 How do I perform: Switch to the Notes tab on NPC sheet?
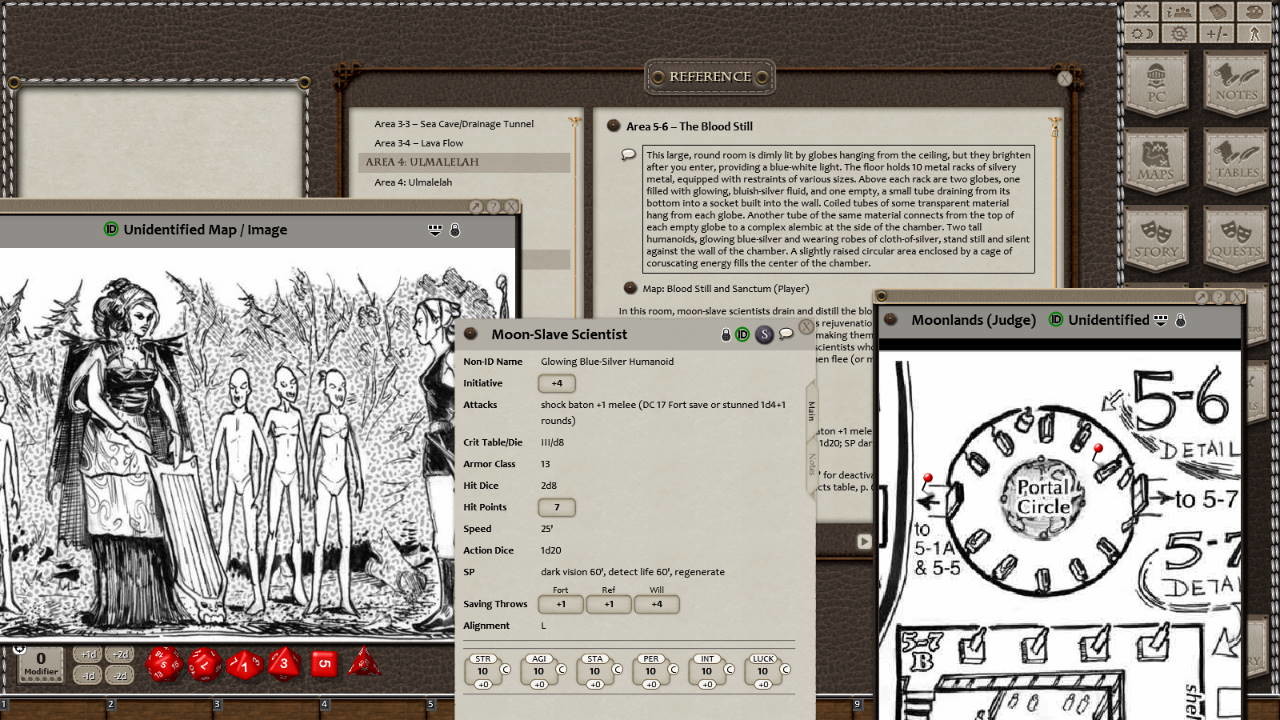pyautogui.click(x=811, y=463)
